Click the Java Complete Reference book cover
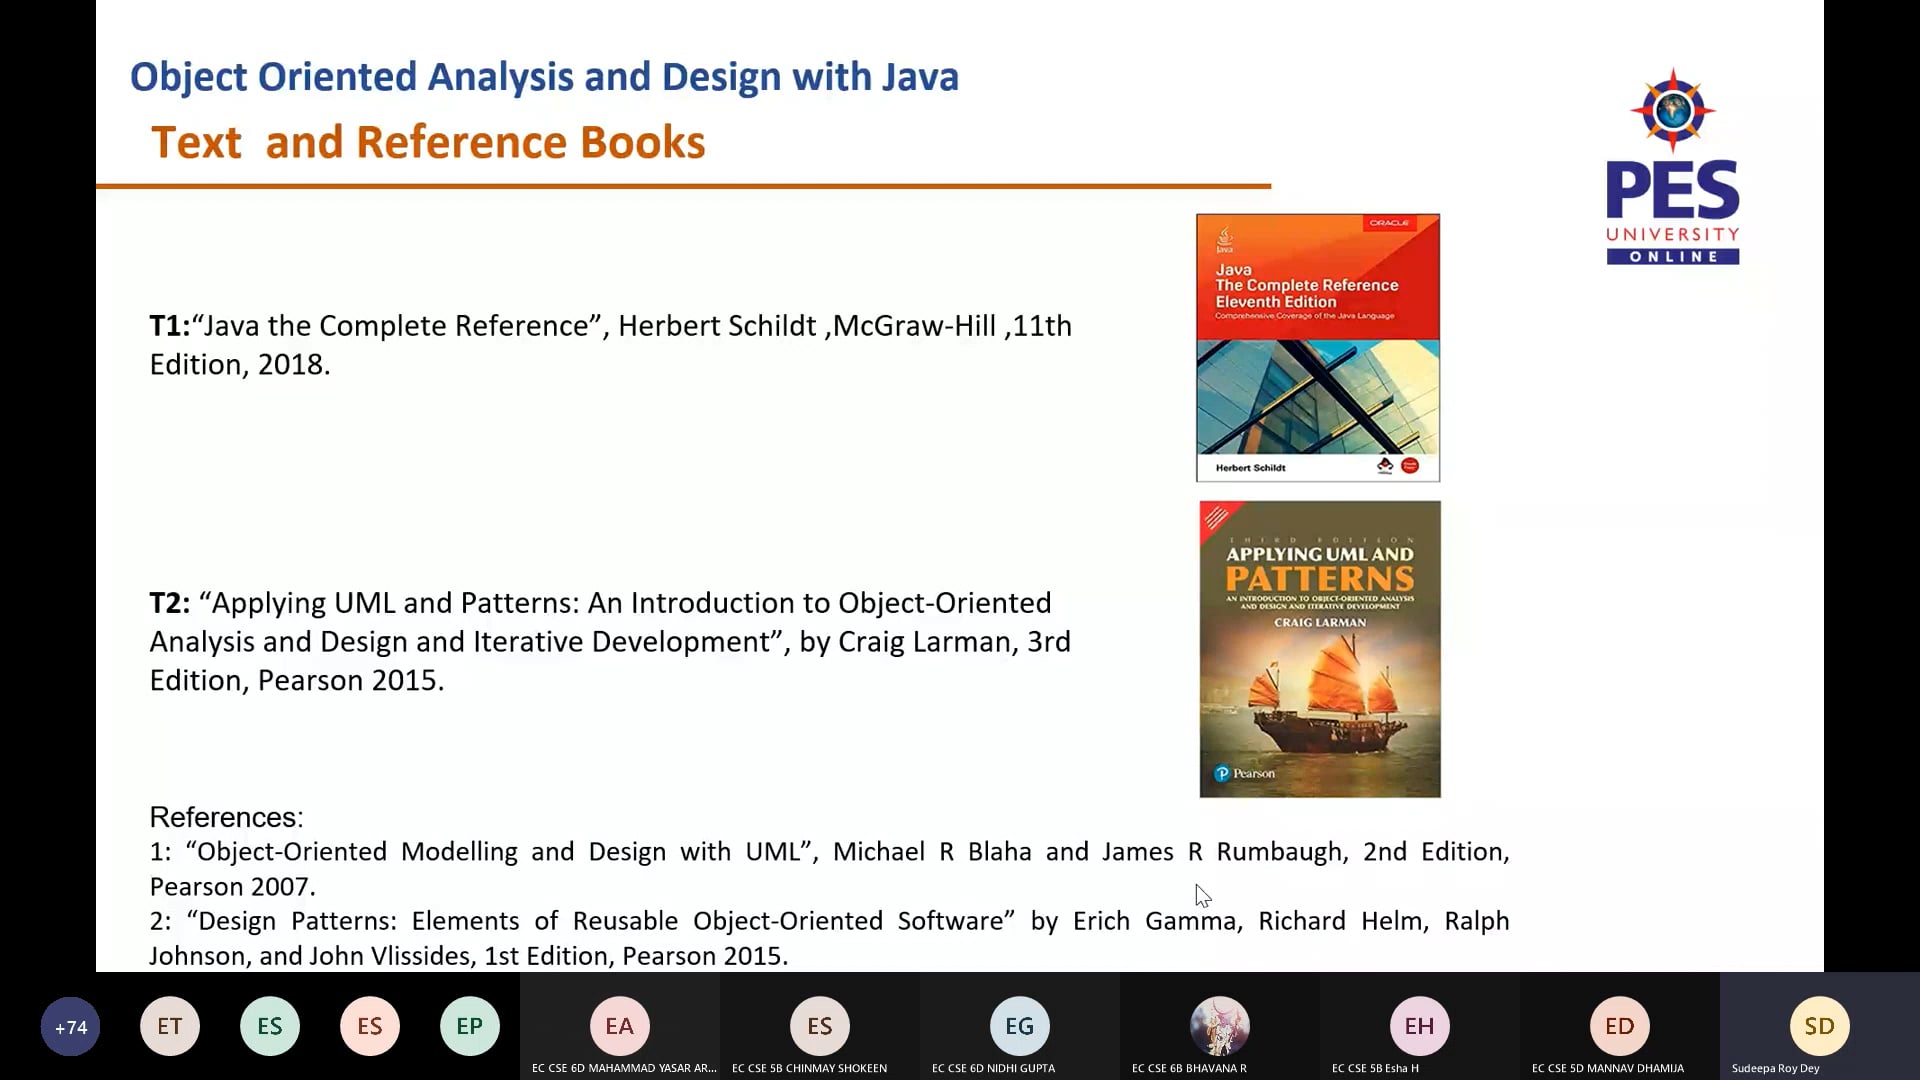This screenshot has width=1920, height=1080. point(1318,347)
